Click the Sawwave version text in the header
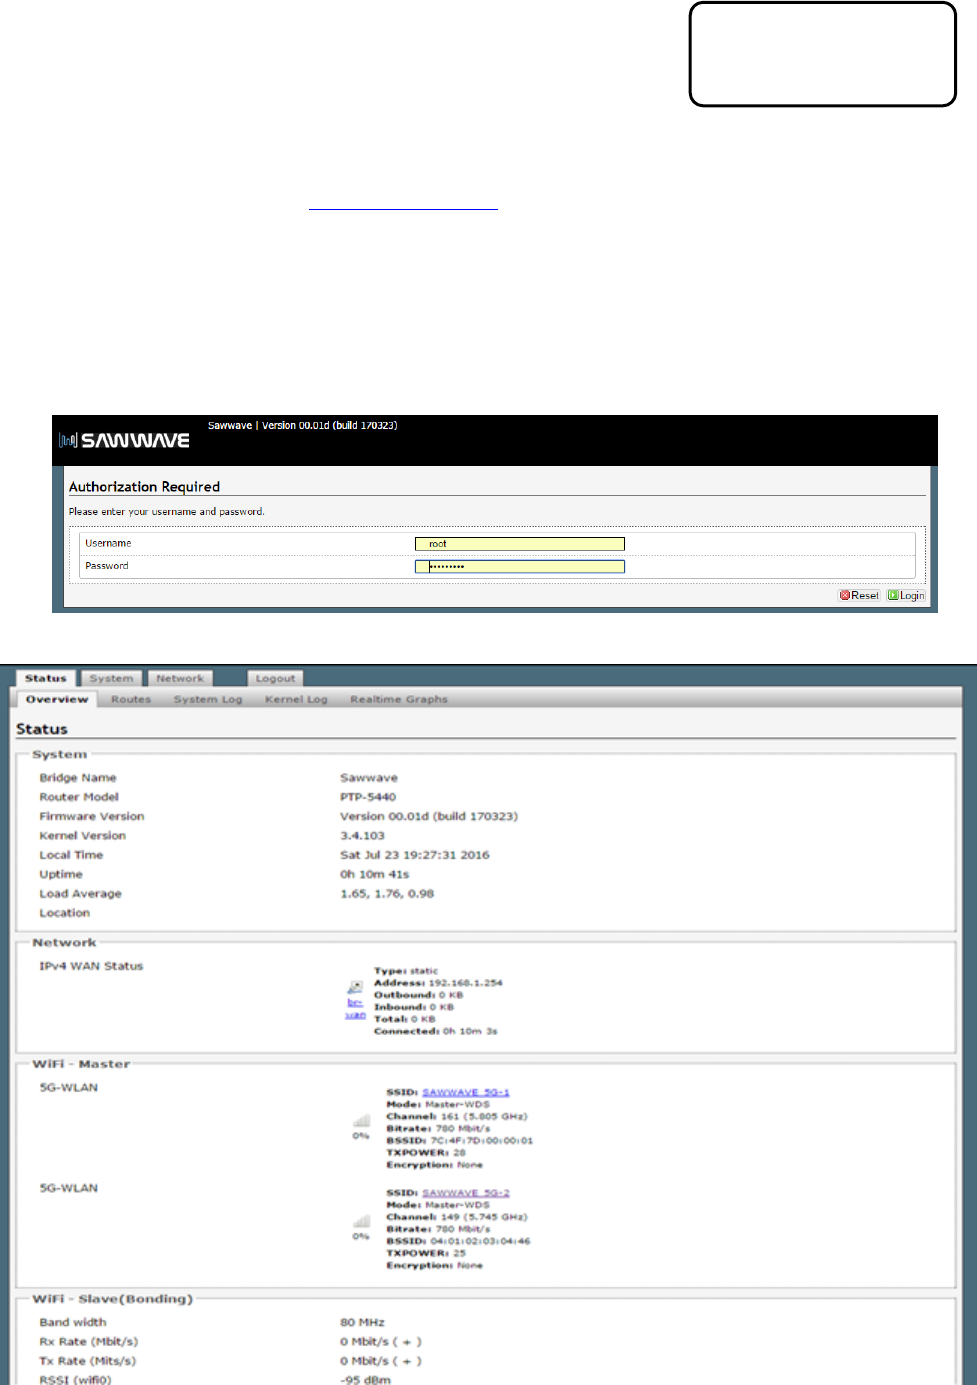Screen dimensions: 977x1385 [x=303, y=425]
